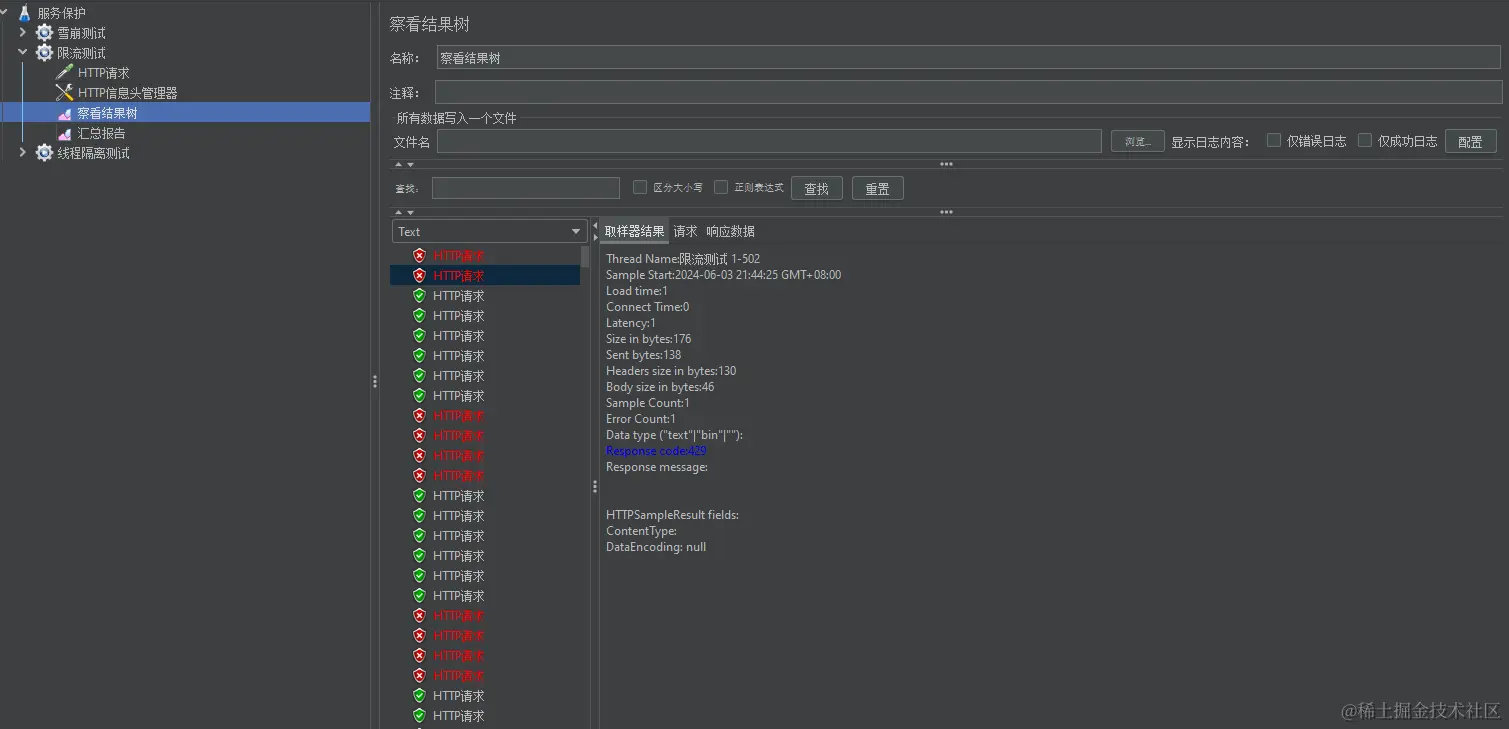The image size is (1509, 729).
Task: Switch to the 请求 tab
Action: [685, 231]
